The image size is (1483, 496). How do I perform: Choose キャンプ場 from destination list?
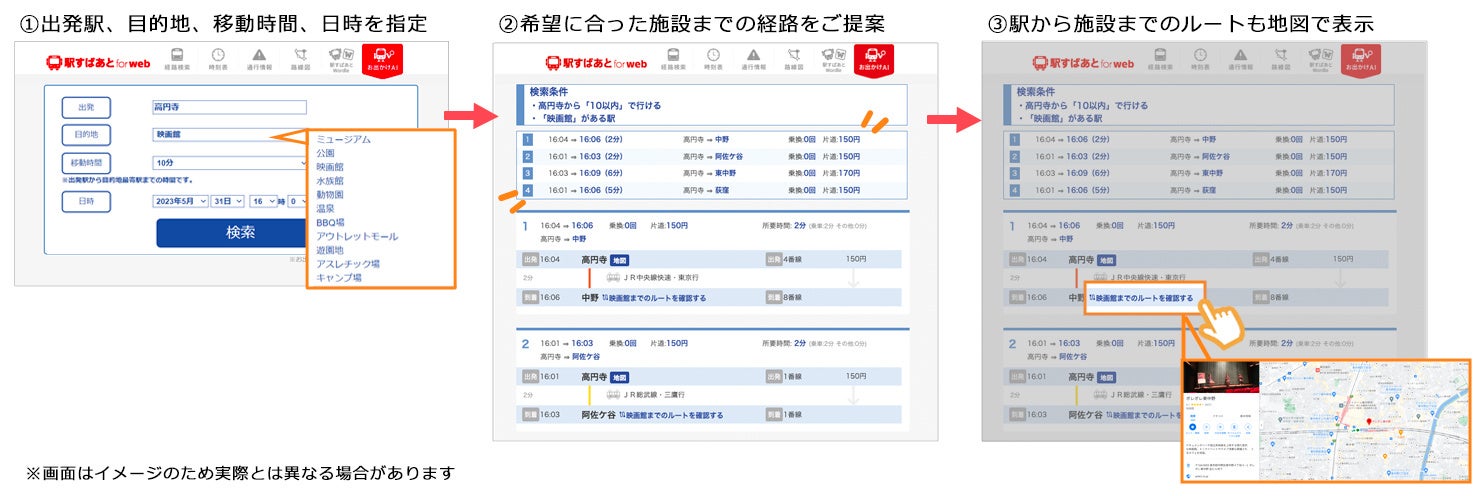click(x=339, y=277)
